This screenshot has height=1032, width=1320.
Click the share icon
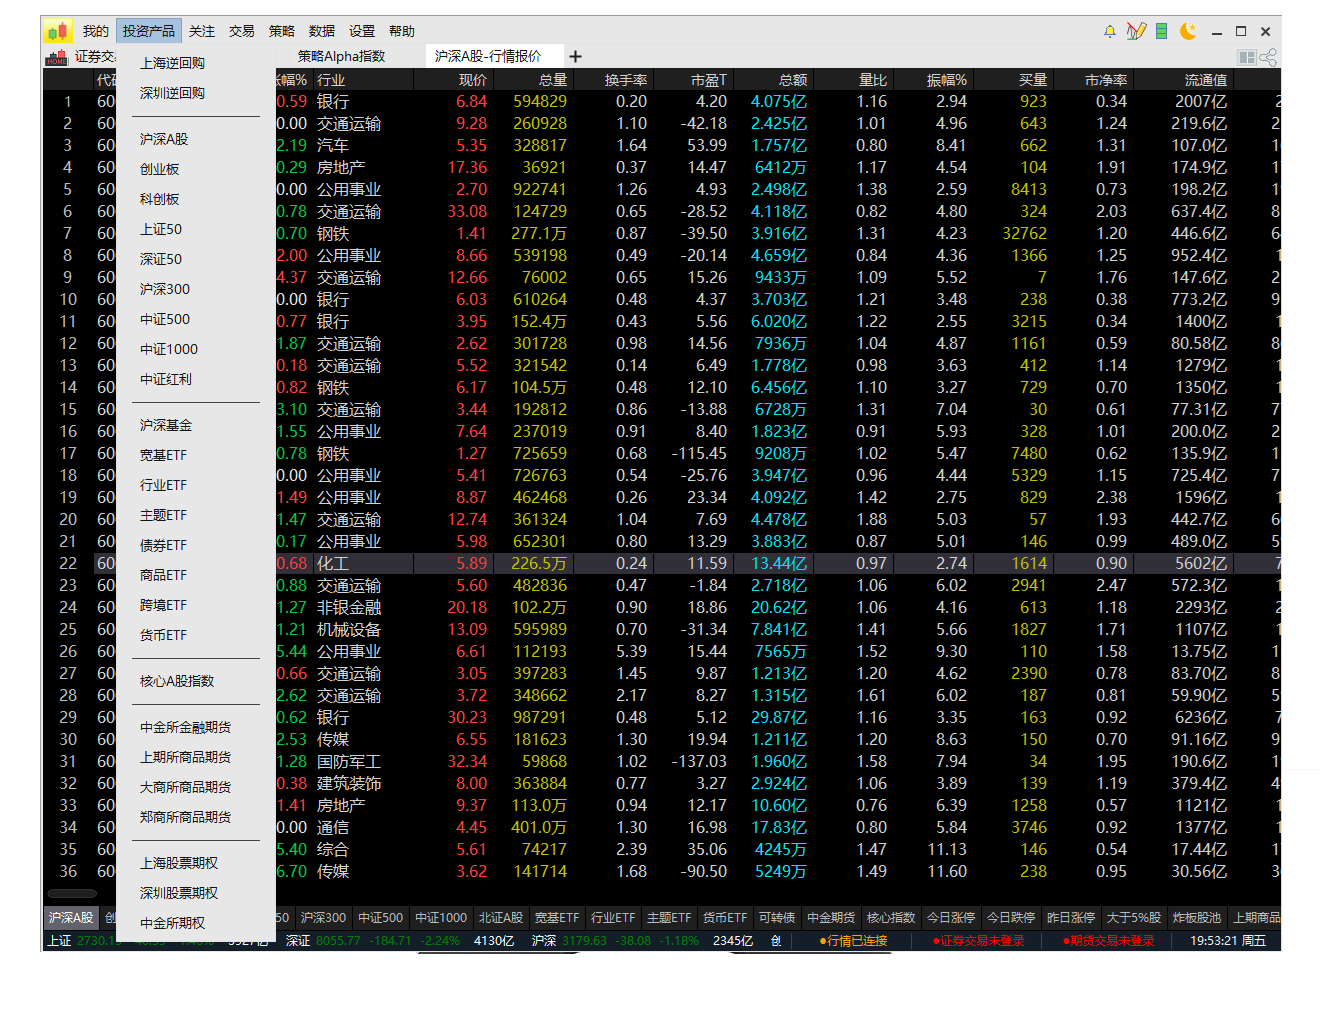[x=1268, y=57]
